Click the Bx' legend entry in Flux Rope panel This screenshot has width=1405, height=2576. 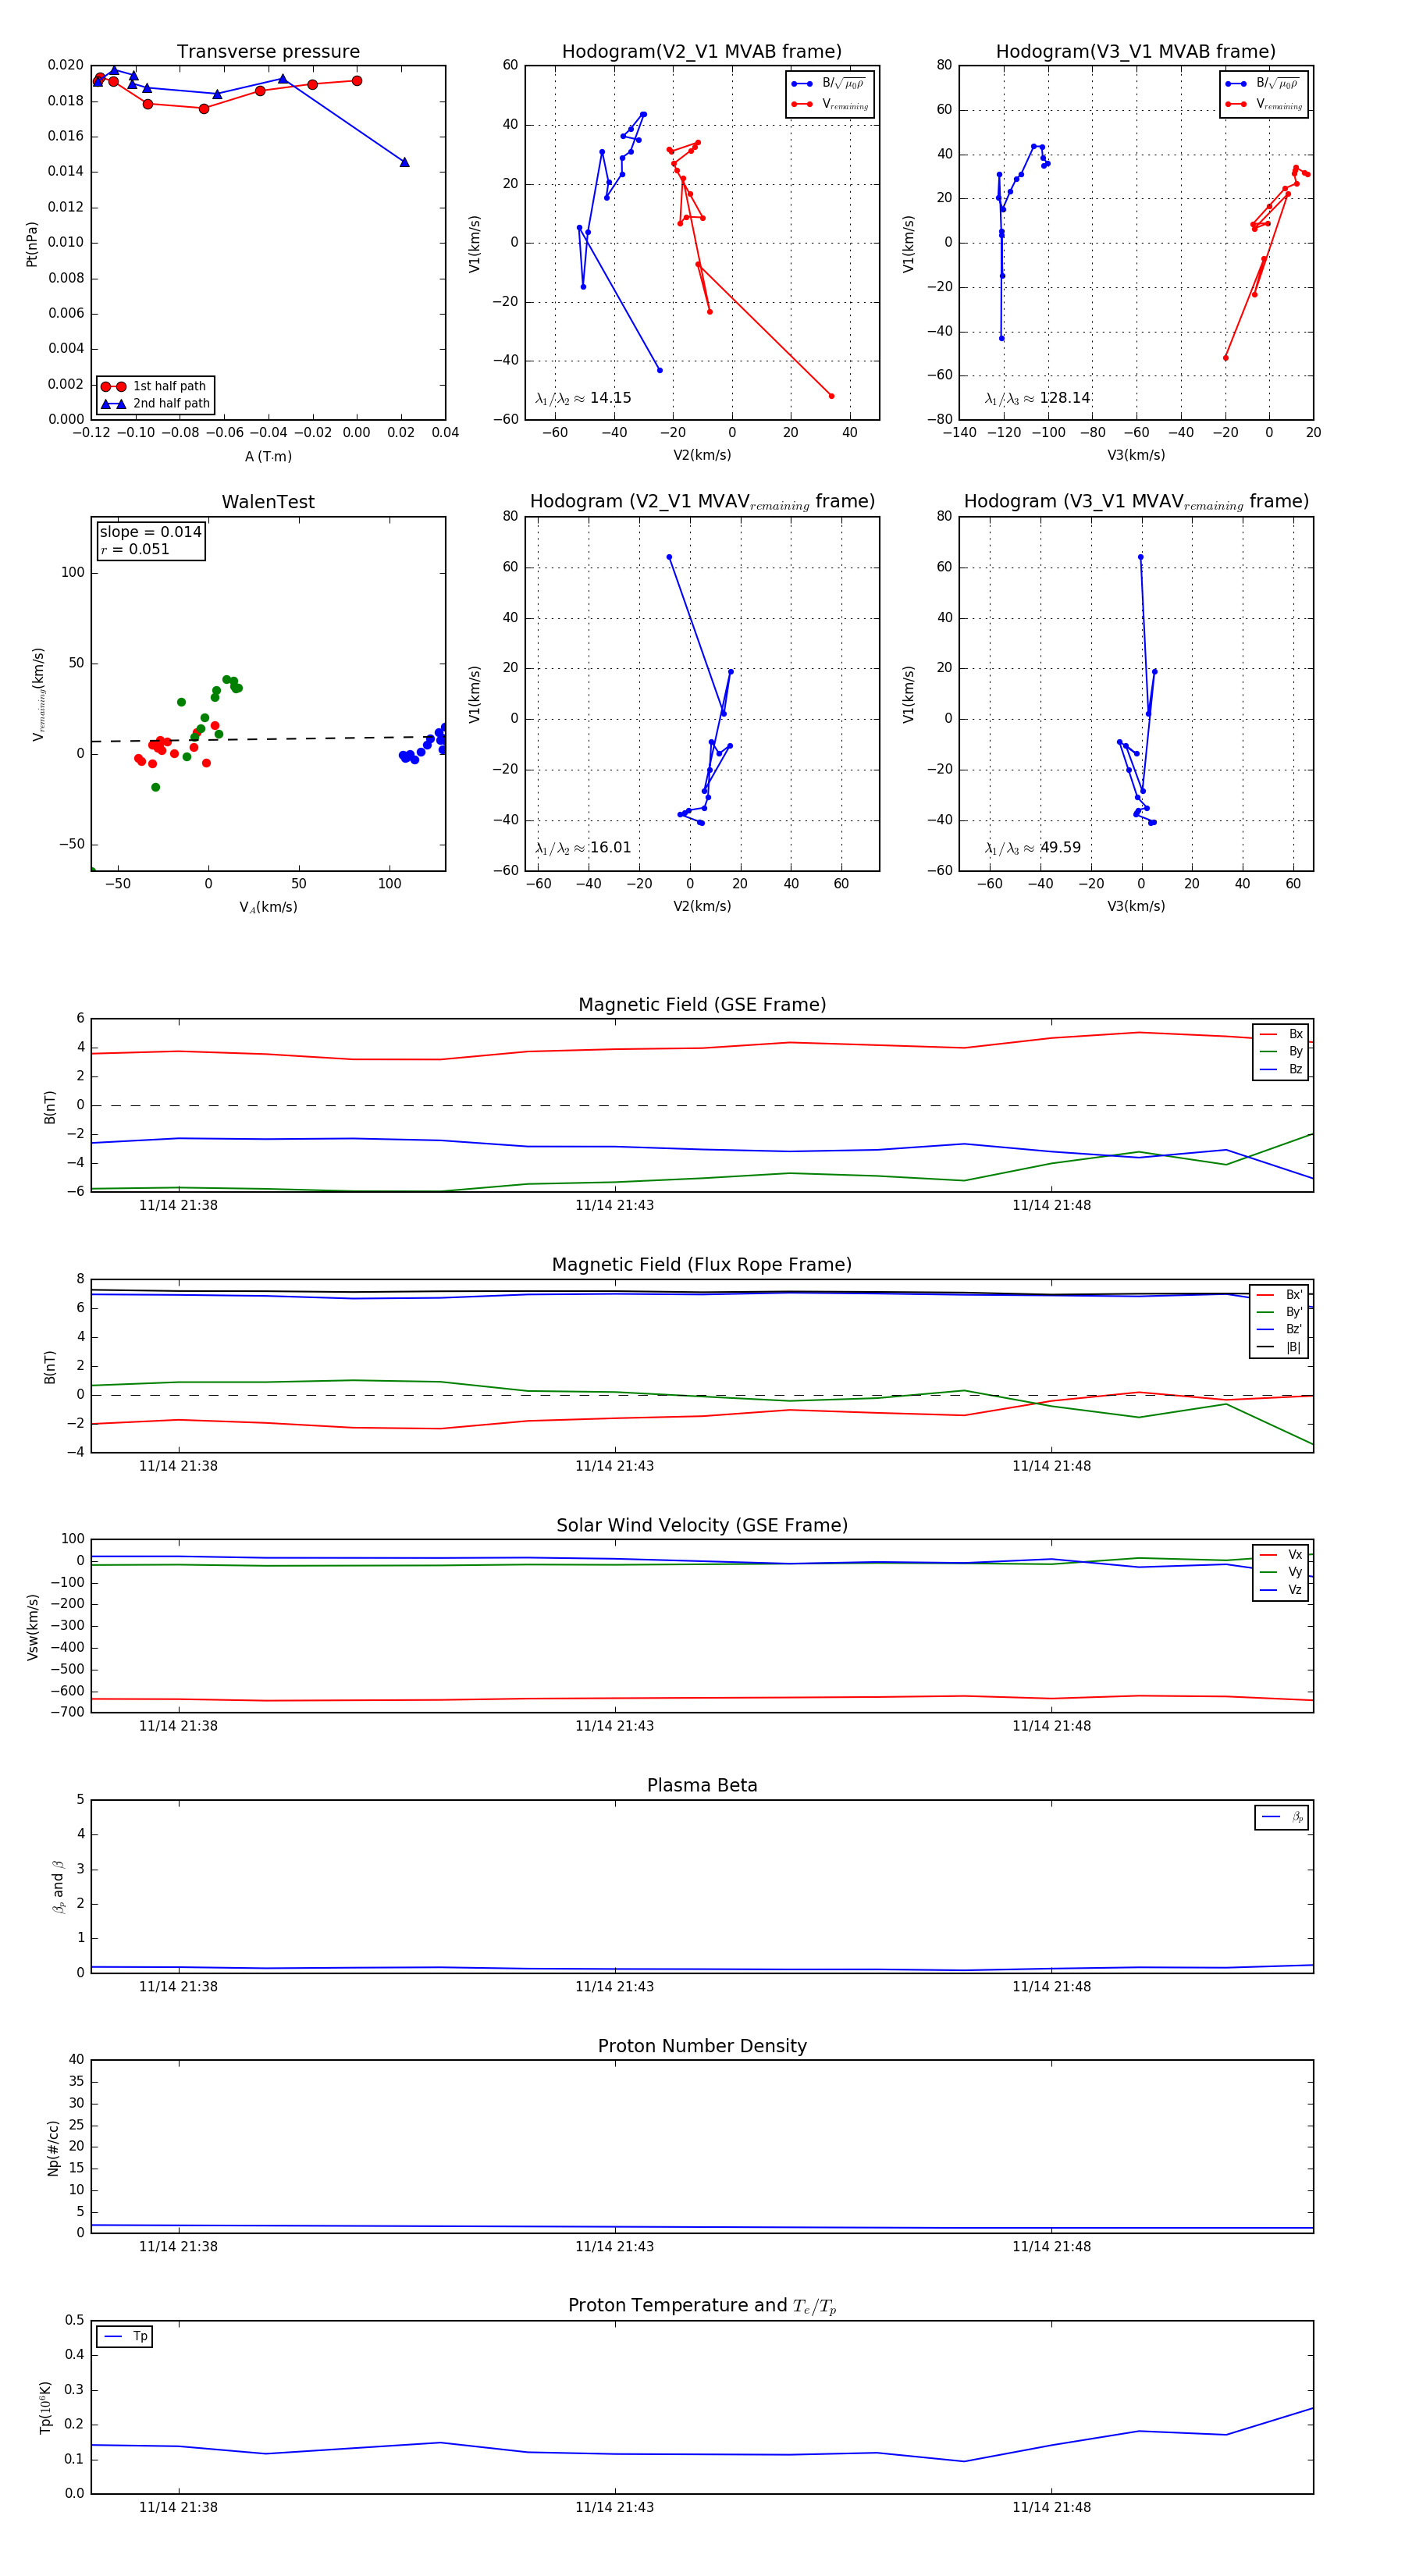coord(1279,1294)
